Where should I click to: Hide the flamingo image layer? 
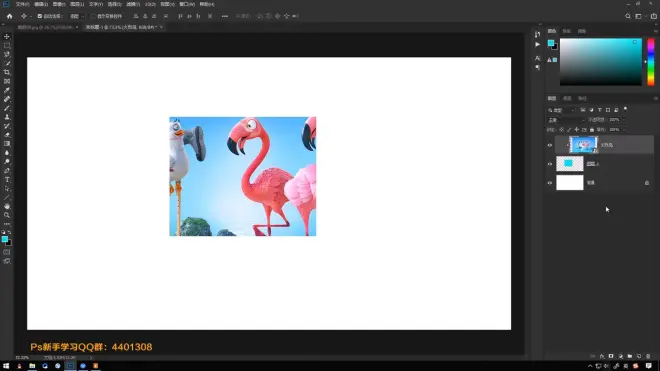point(550,145)
